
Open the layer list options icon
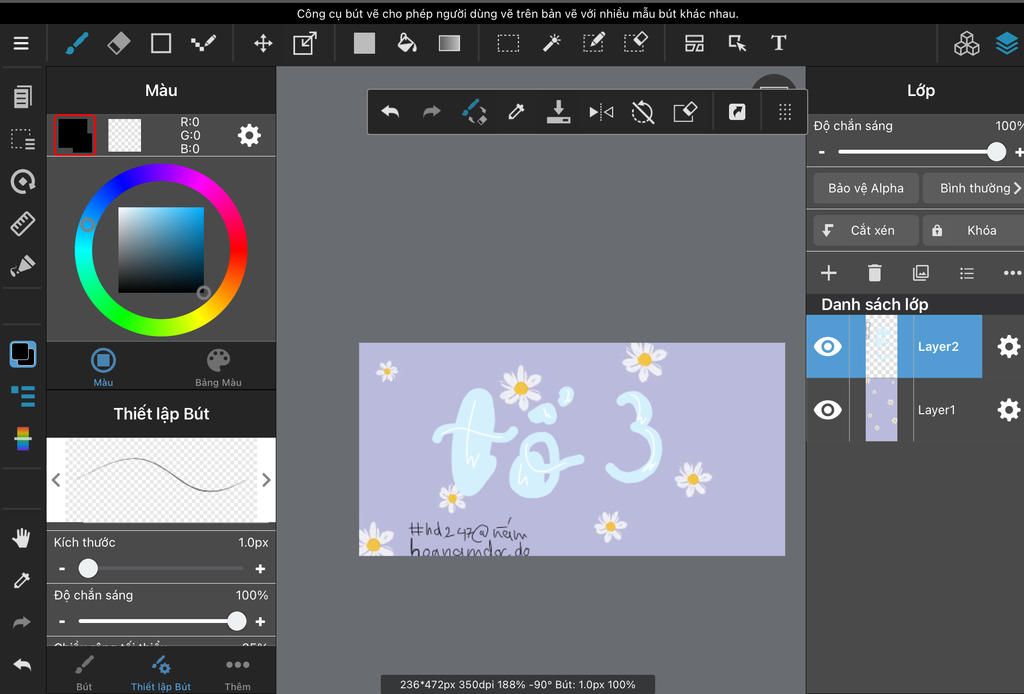pos(967,273)
